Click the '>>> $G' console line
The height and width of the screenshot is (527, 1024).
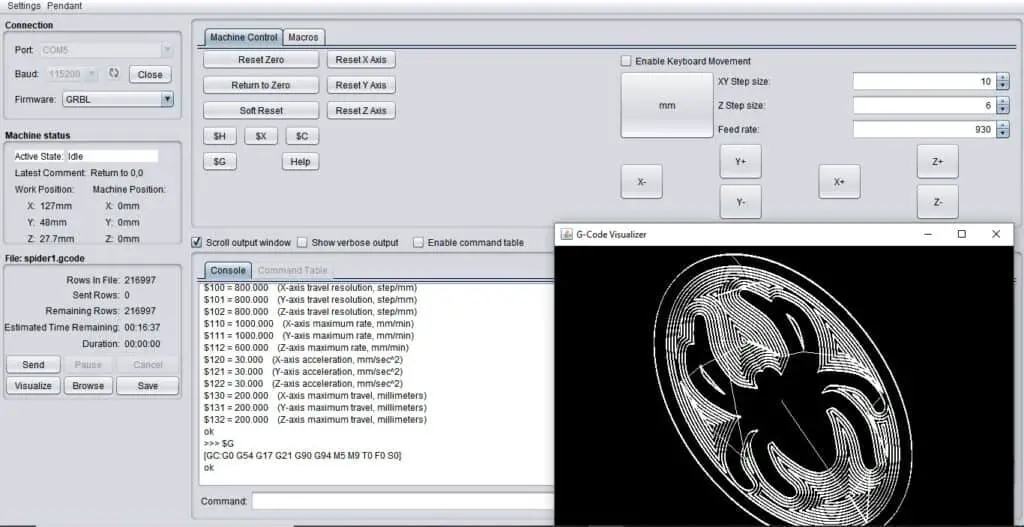pos(219,443)
